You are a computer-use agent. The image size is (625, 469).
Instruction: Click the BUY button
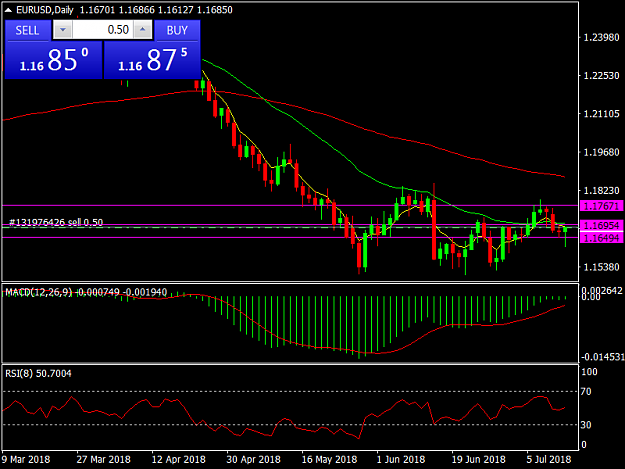point(177,30)
